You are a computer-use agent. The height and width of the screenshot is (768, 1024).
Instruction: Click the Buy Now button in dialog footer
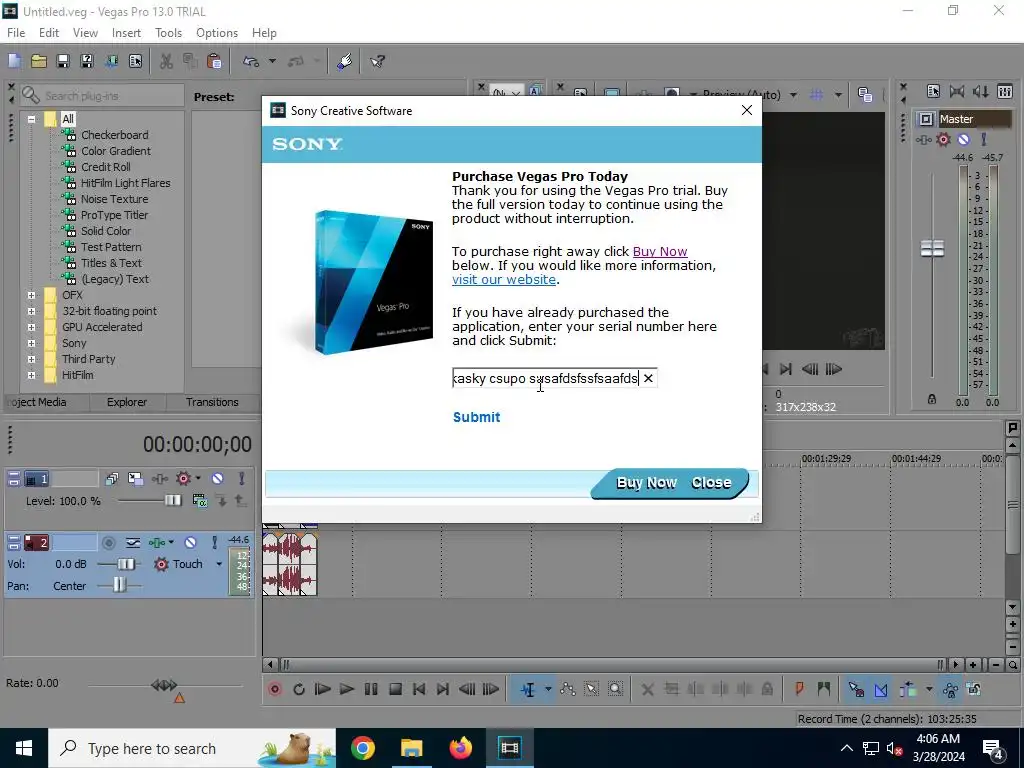(x=647, y=483)
